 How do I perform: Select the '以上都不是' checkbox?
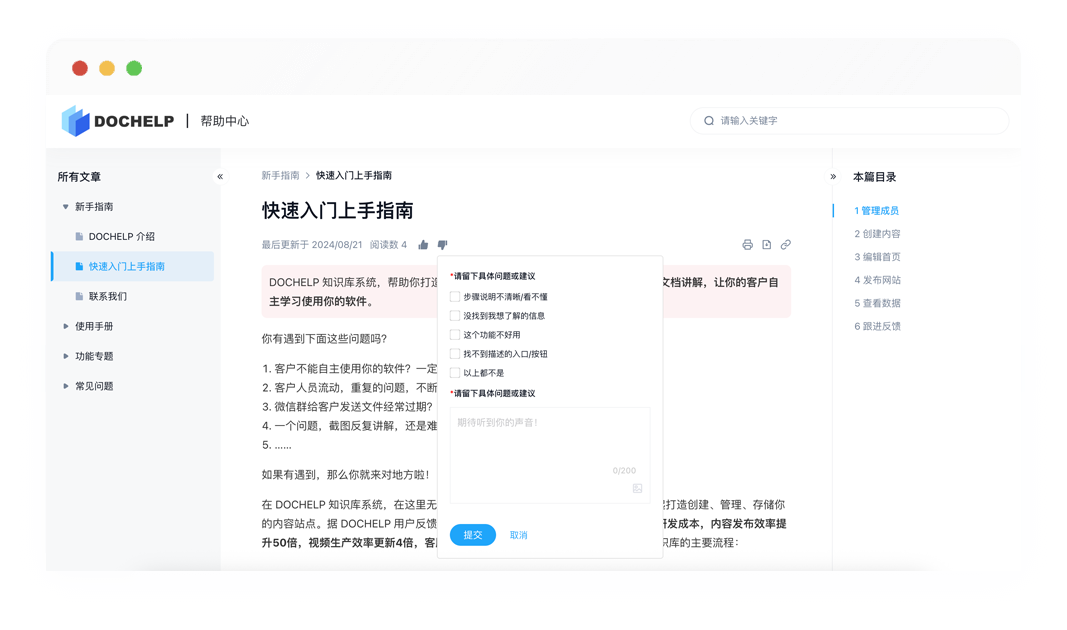[x=455, y=373]
